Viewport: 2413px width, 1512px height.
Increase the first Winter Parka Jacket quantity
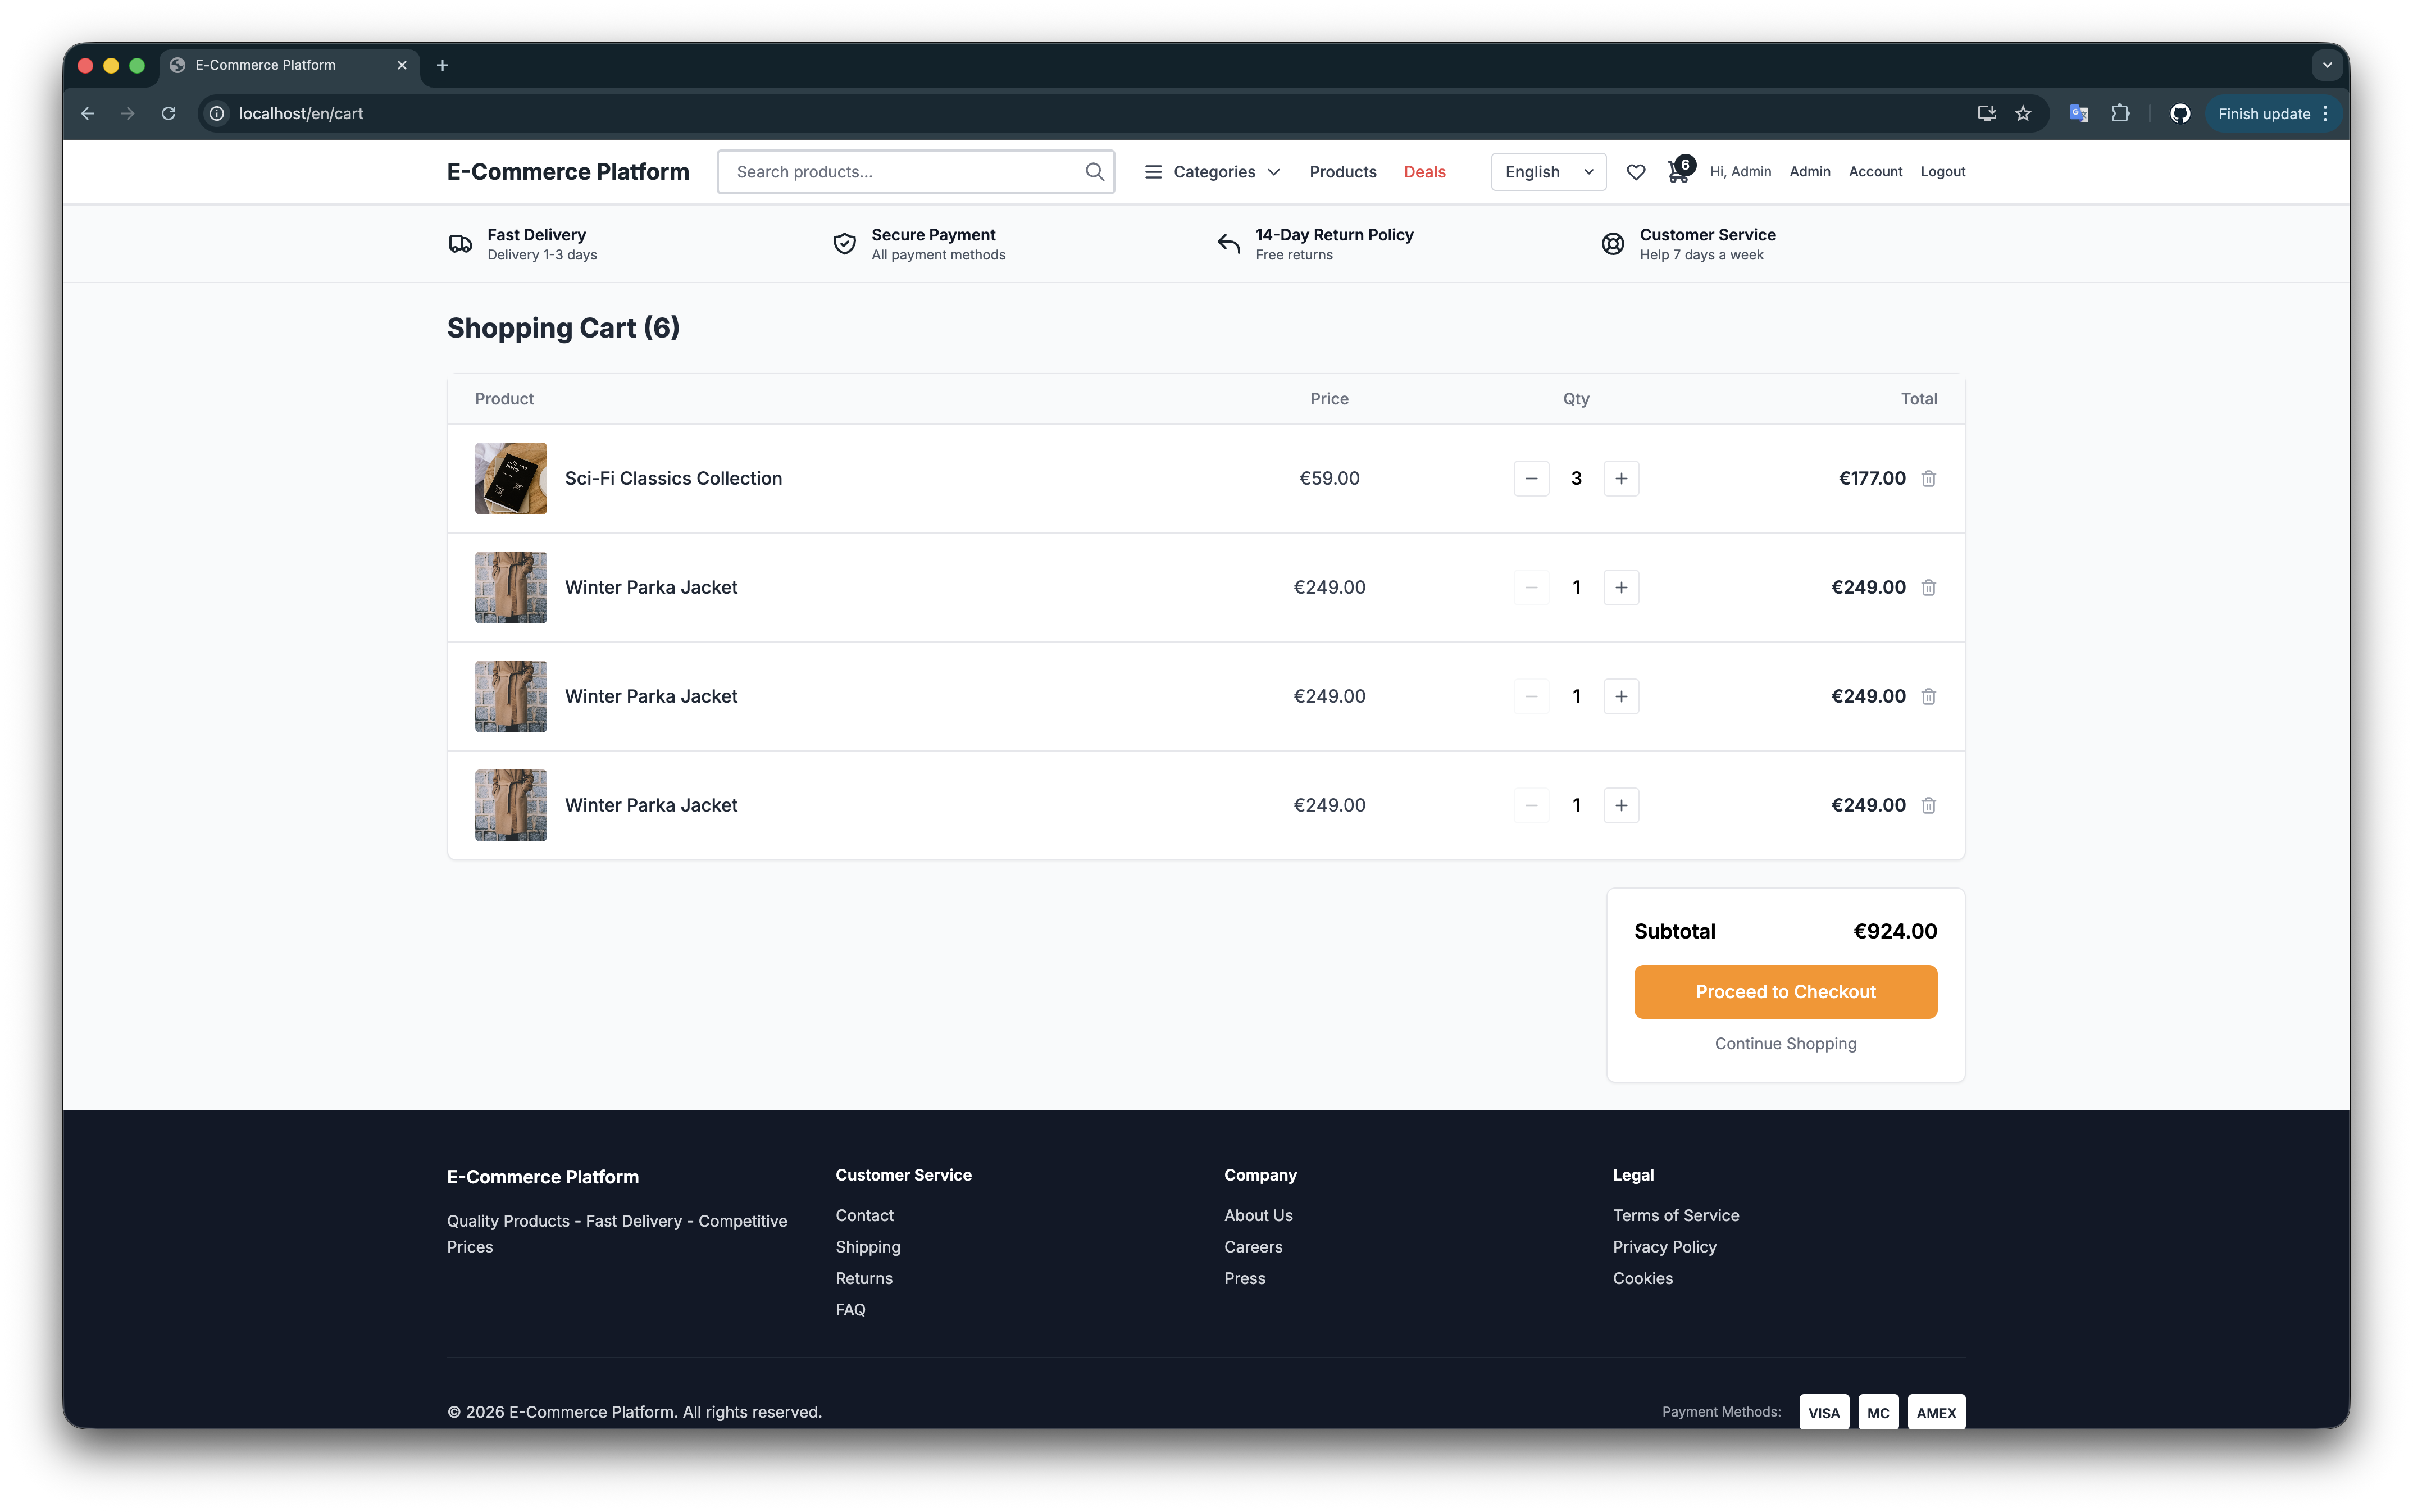(1621, 588)
